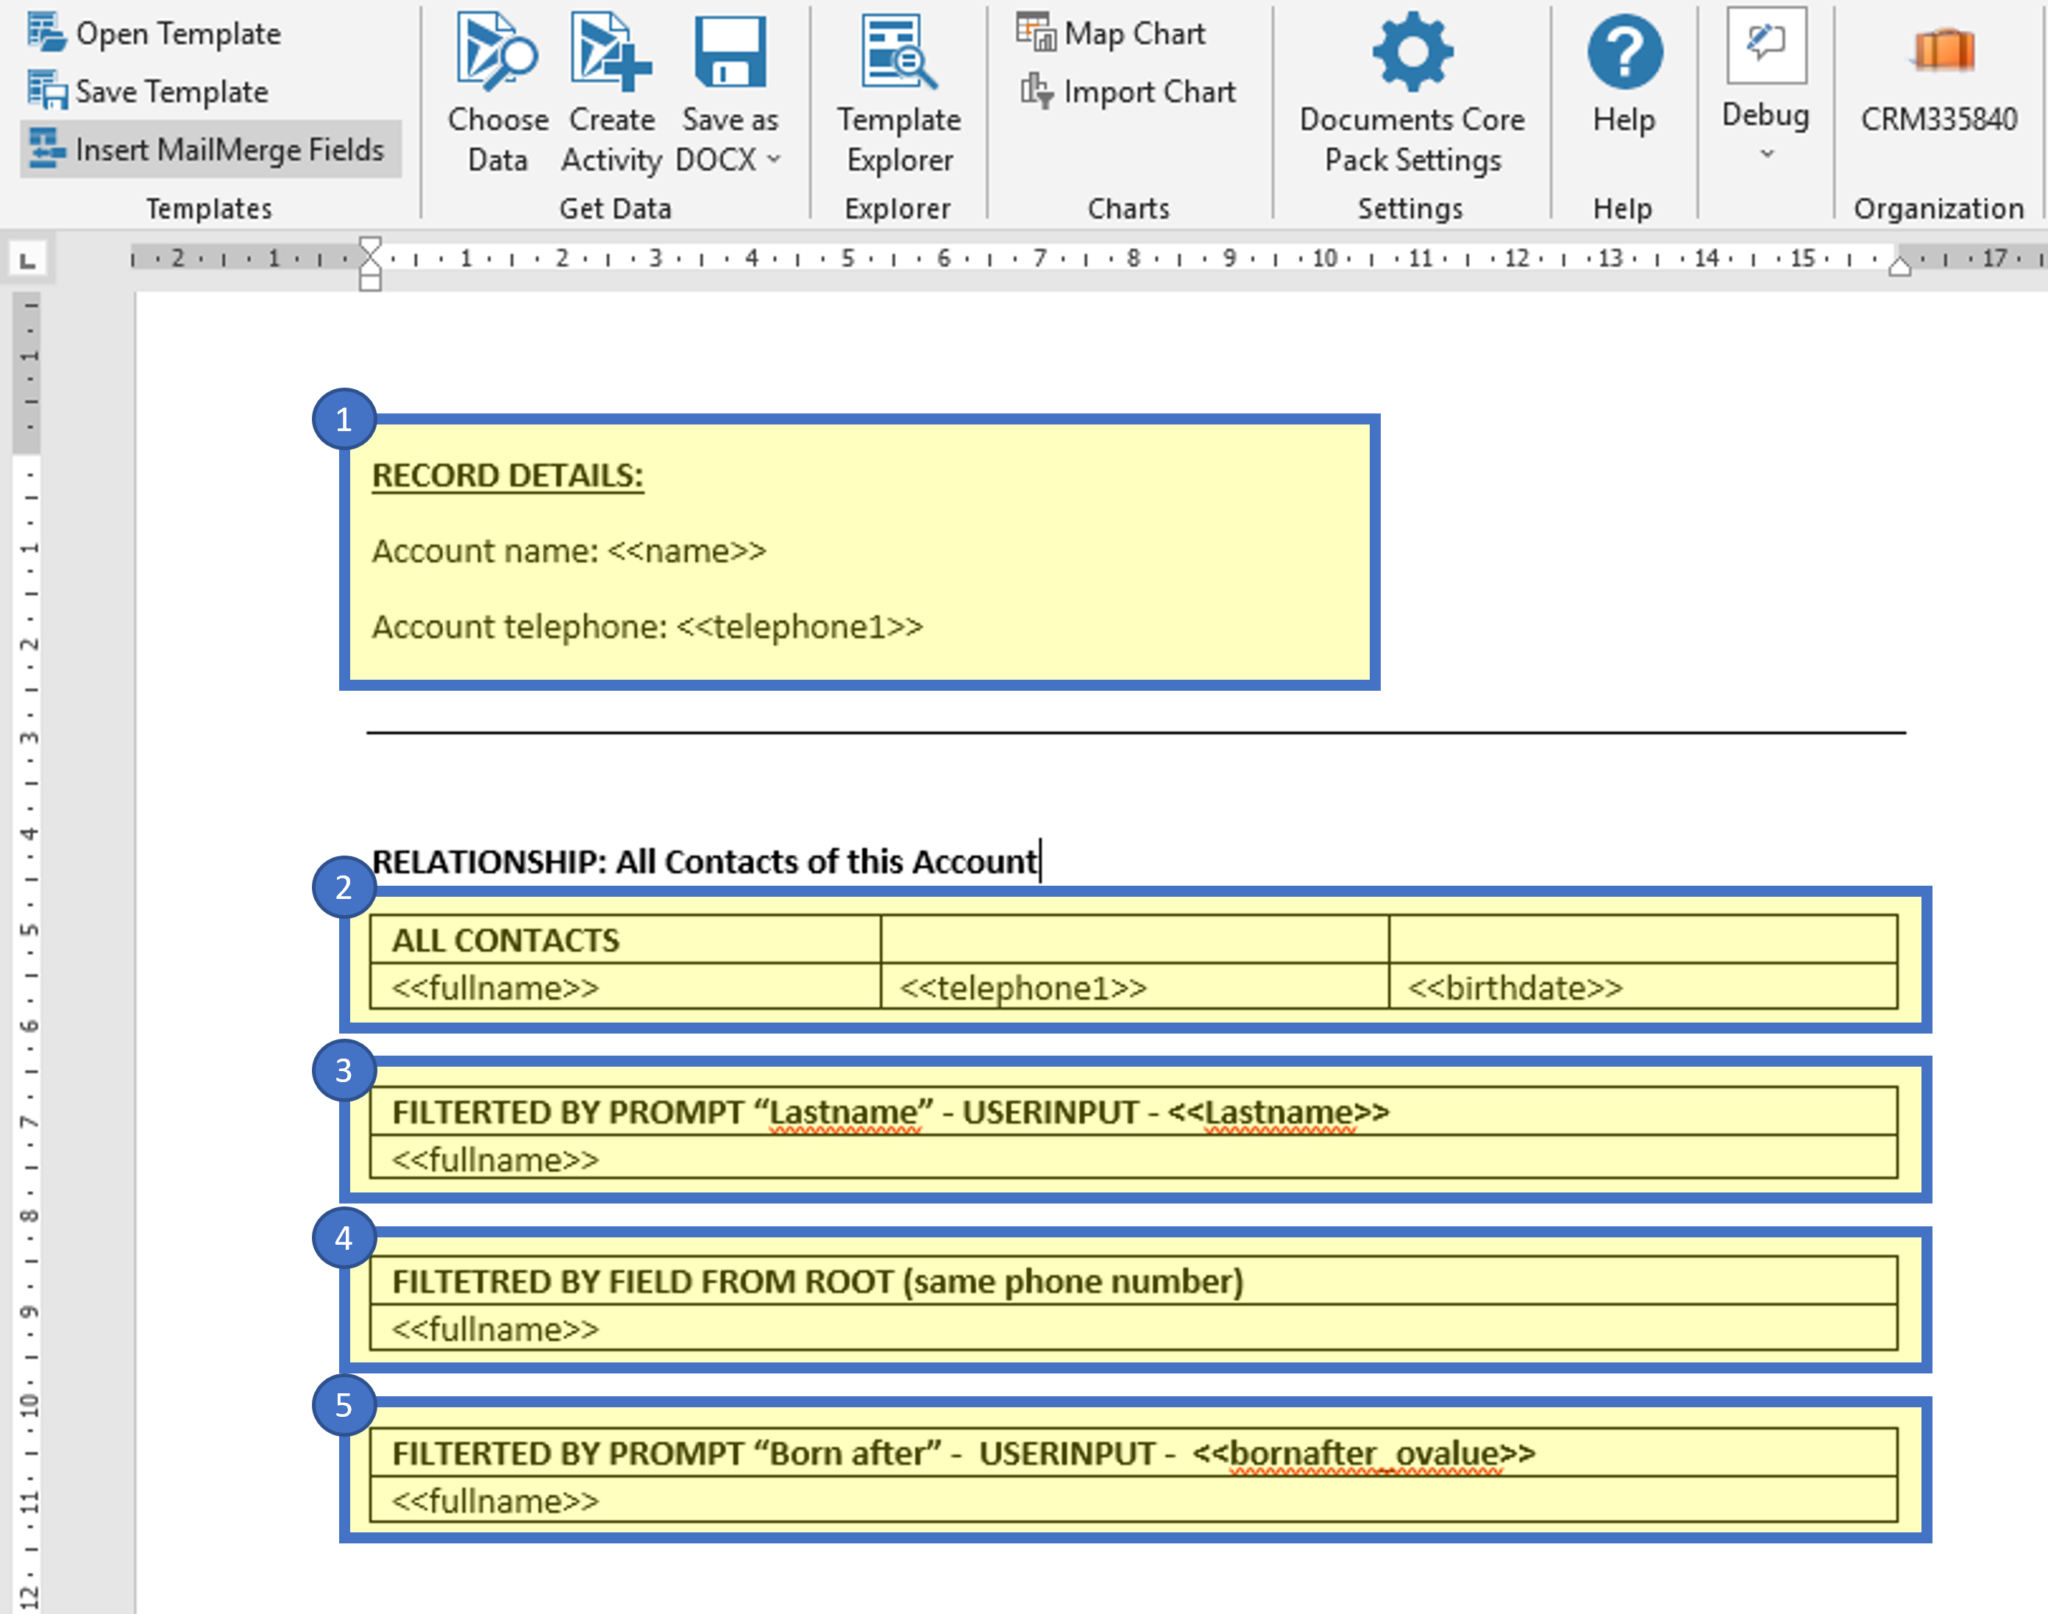Click Insert MailMerge Fields button
This screenshot has height=1614, width=2048.
click(x=210, y=149)
